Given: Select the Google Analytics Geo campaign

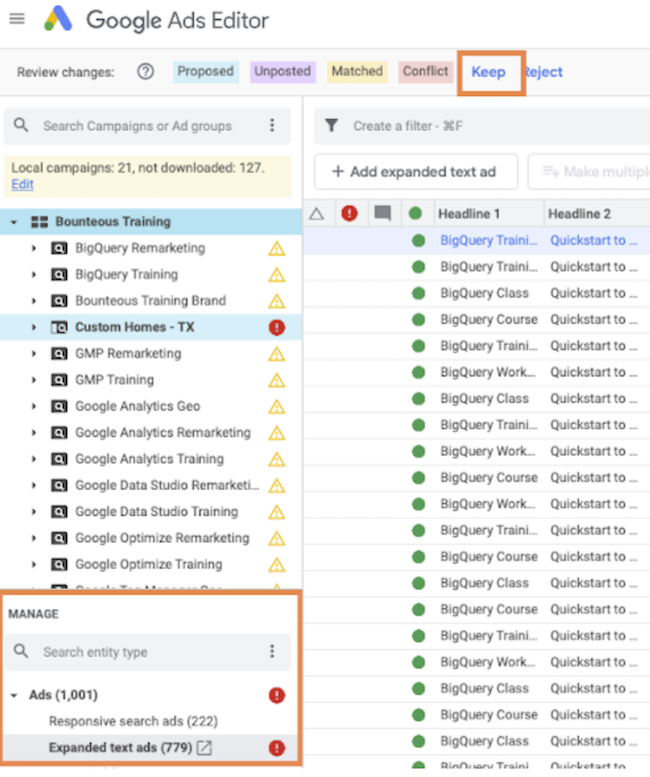Looking at the screenshot, I should pyautogui.click(x=138, y=406).
